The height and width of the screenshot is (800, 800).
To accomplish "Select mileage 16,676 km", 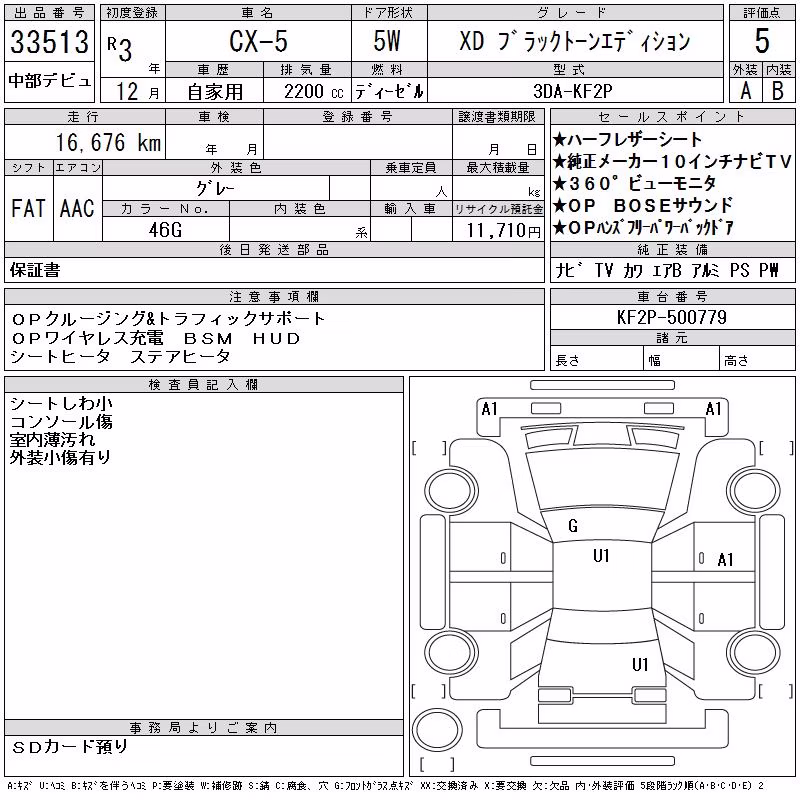I will click(108, 142).
